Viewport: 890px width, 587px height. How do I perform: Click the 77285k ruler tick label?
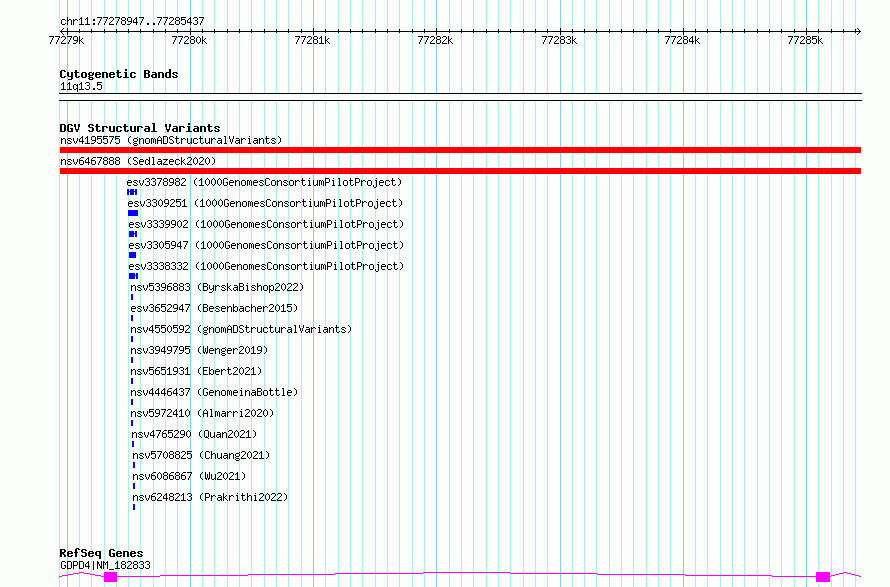(x=805, y=40)
